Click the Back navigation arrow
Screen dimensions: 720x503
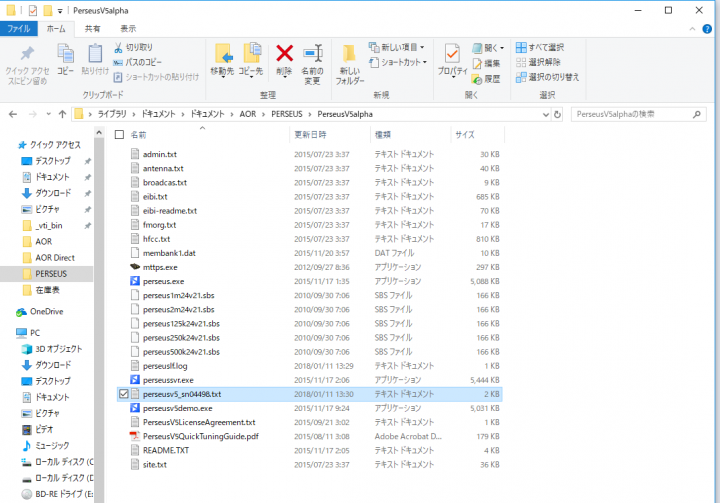point(13,114)
